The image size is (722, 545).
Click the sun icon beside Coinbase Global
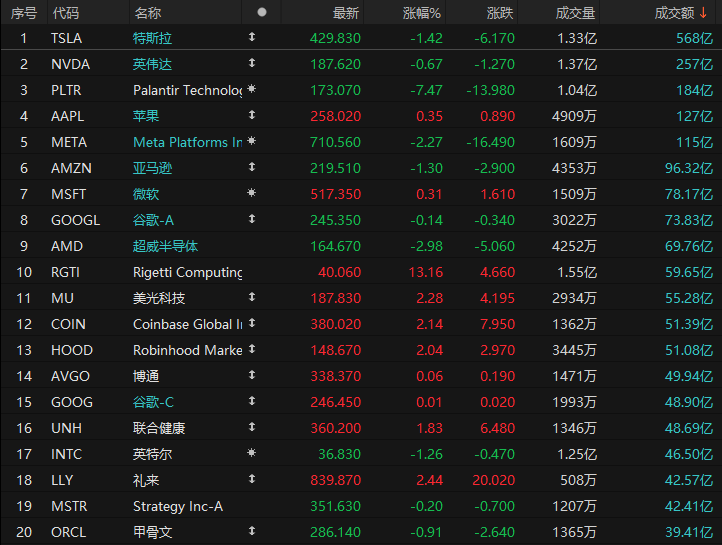pyautogui.click(x=251, y=324)
